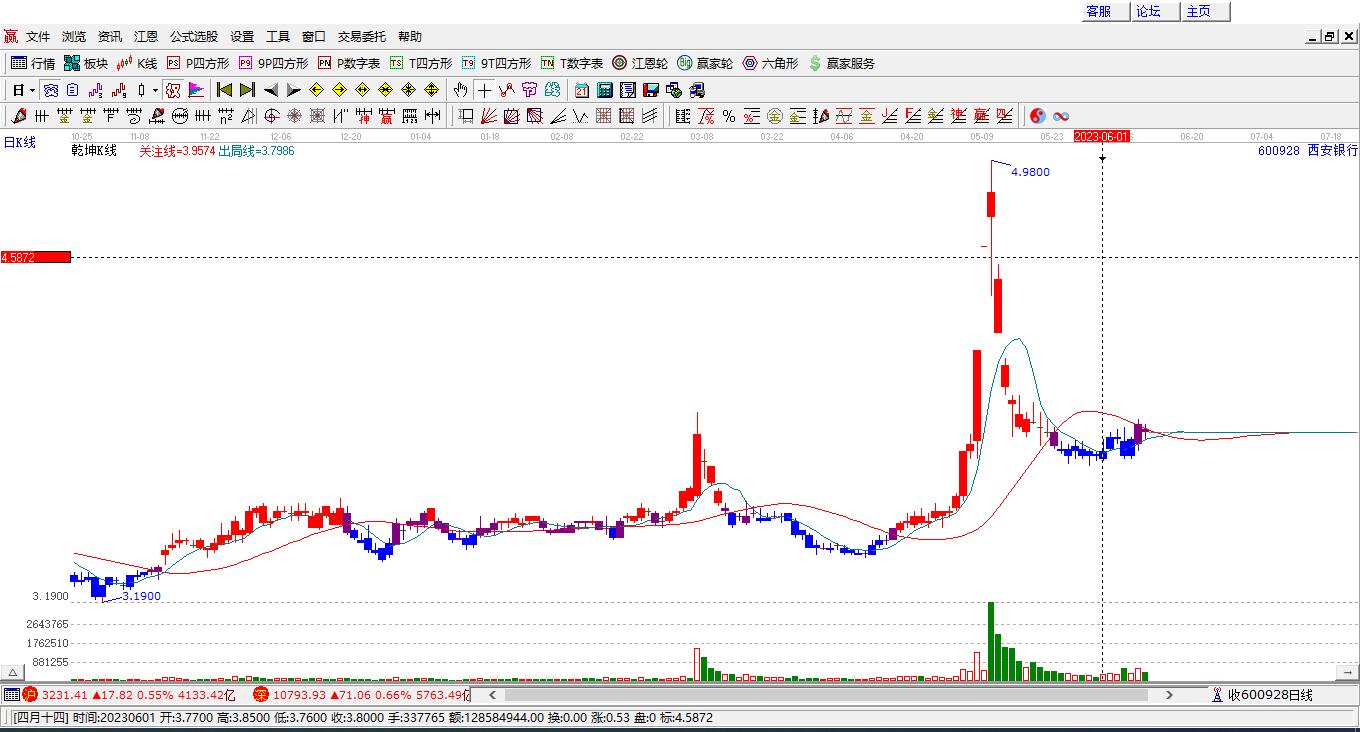The width and height of the screenshot is (1360, 732).
Task: Click the 日K线 period label
Action: 19,142
